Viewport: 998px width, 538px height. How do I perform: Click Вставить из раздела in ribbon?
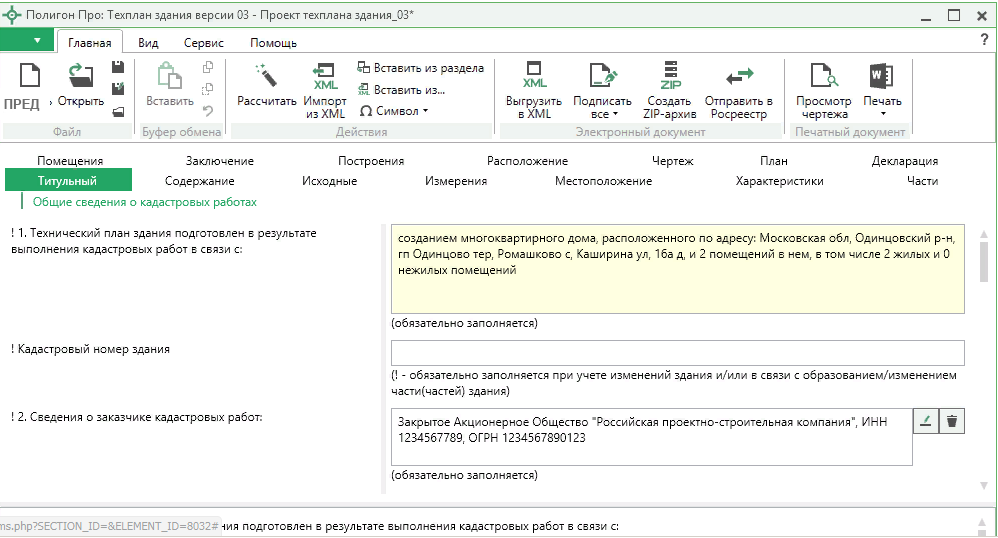pyautogui.click(x=421, y=68)
